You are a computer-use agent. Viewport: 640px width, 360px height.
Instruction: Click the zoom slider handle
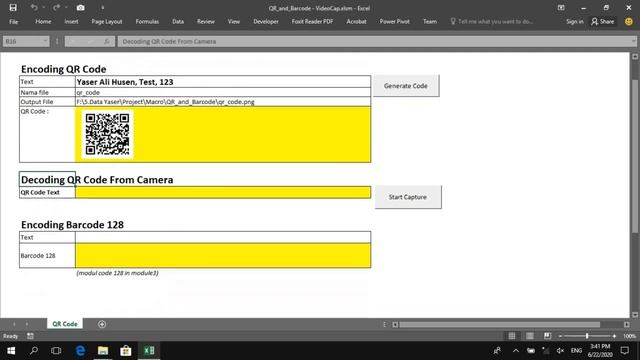point(587,336)
